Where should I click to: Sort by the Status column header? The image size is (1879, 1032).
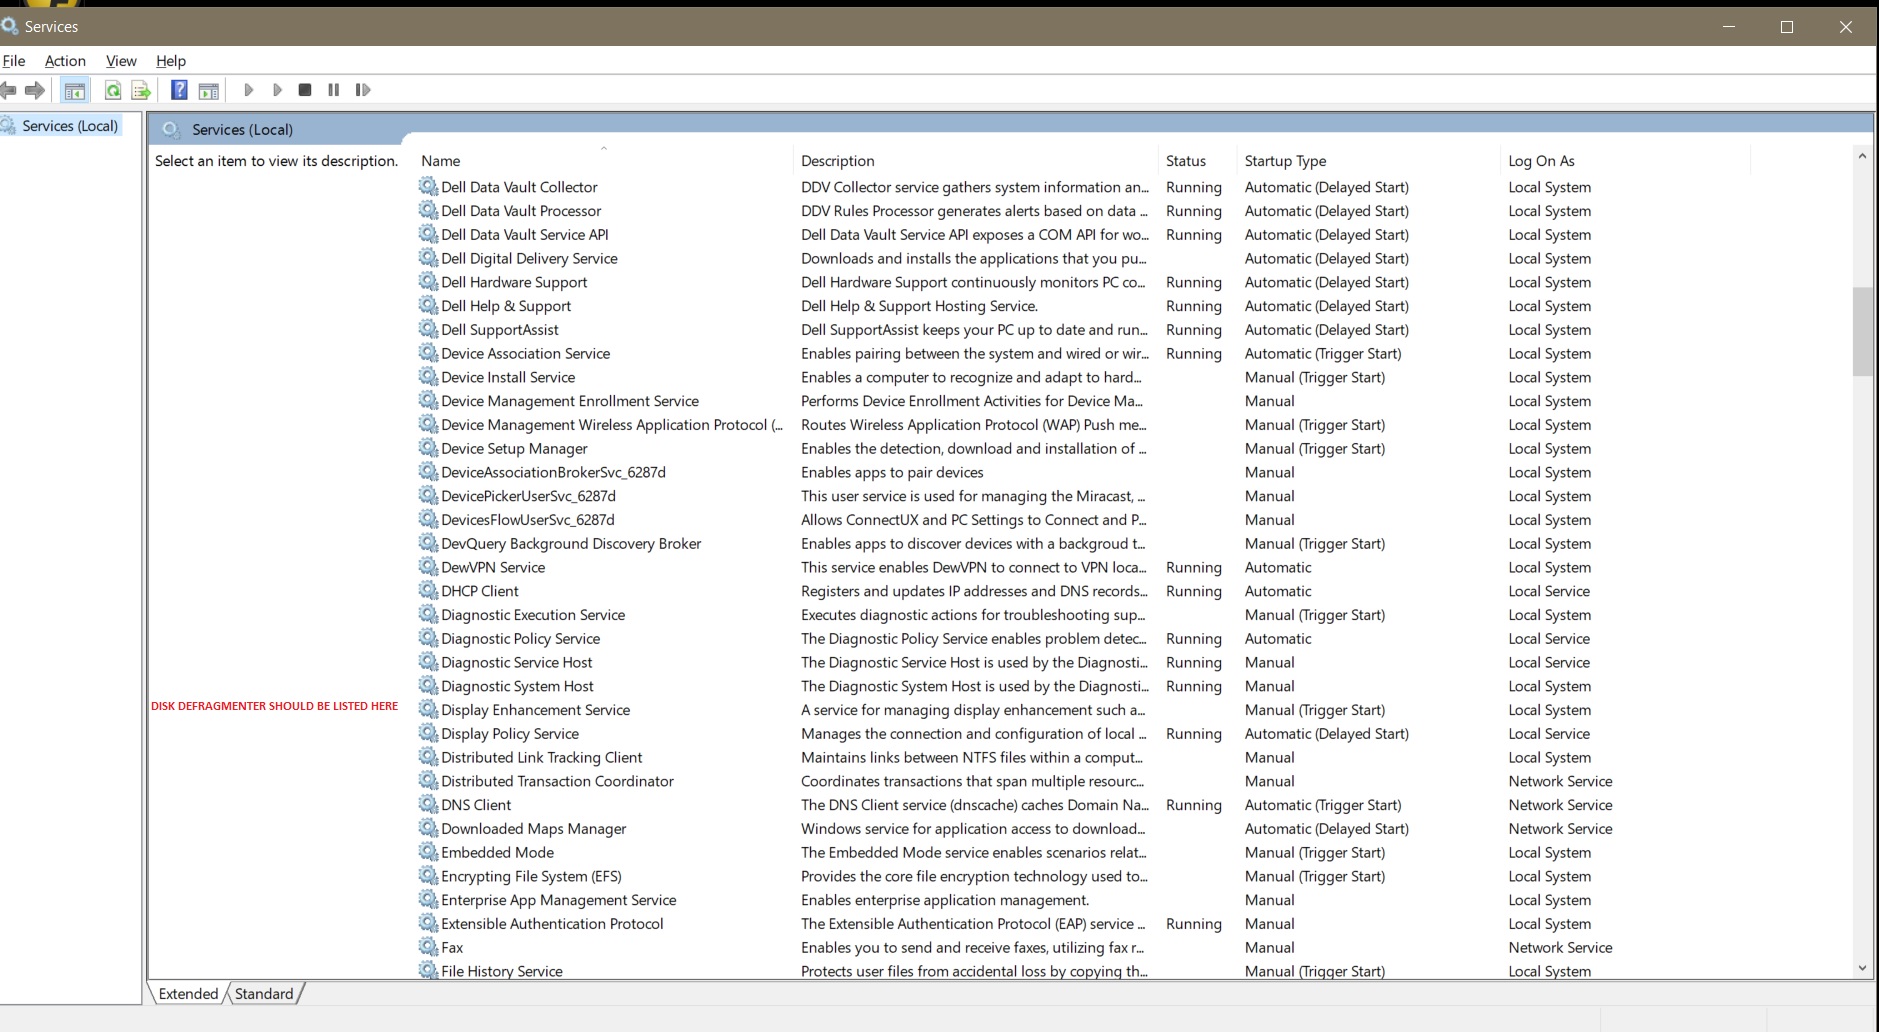(x=1198, y=161)
